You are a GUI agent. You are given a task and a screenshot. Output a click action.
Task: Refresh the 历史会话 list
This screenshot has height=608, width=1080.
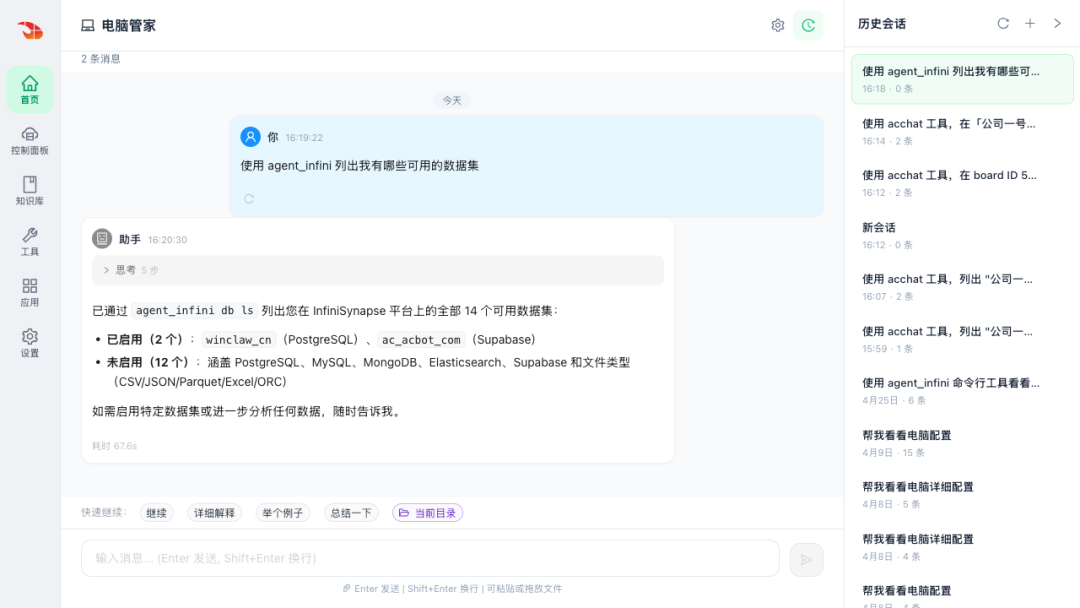point(1003,23)
